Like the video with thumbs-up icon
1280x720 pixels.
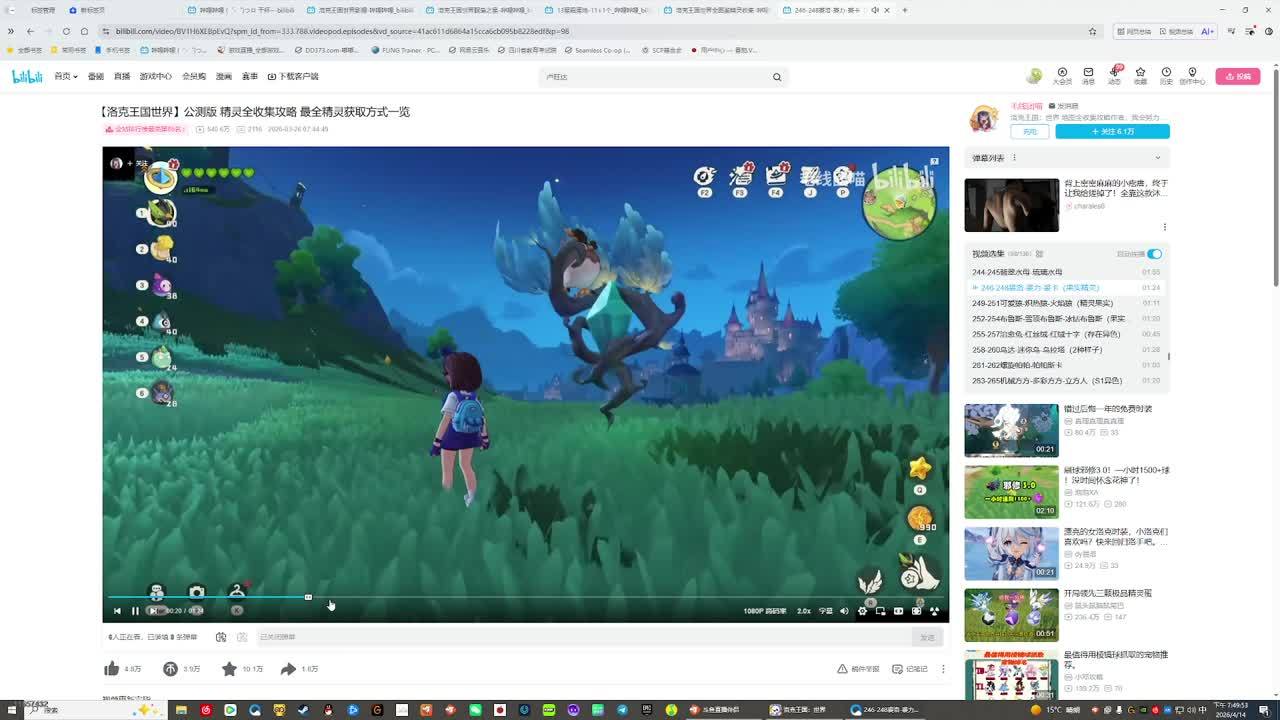(112, 669)
